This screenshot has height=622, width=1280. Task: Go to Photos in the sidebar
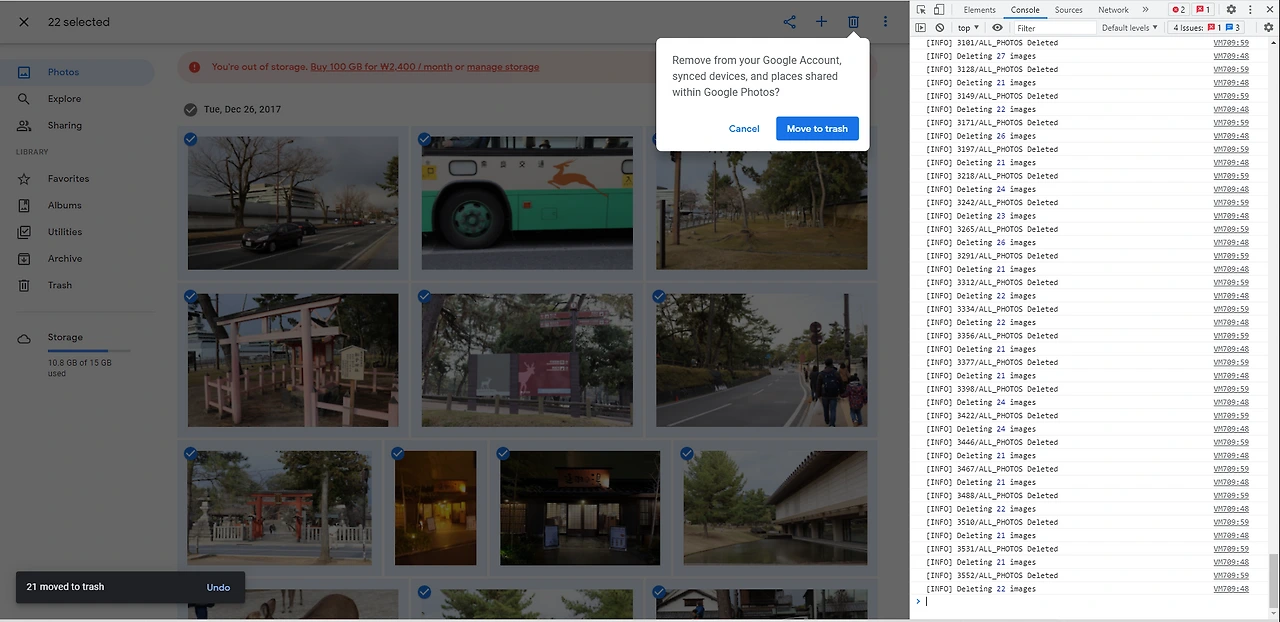coord(77,72)
